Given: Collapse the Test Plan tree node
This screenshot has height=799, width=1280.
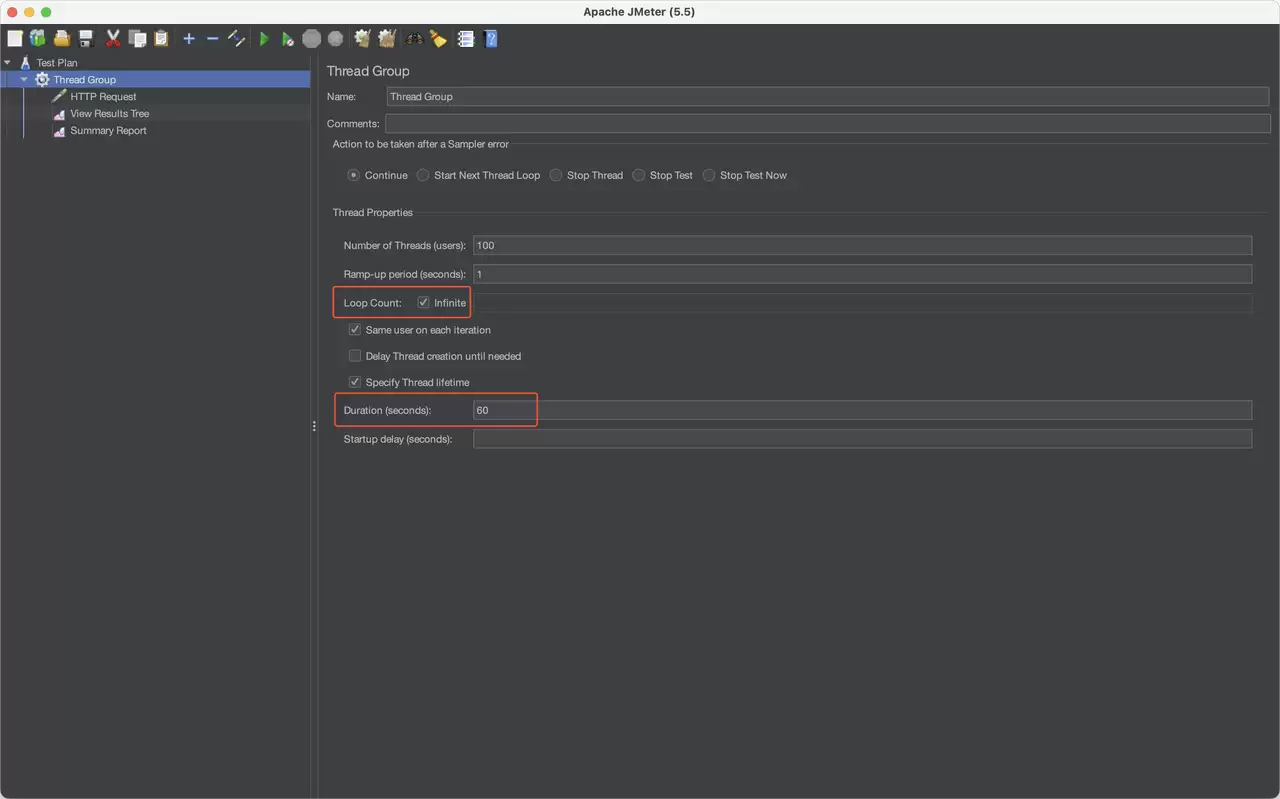Looking at the screenshot, I should tap(8, 62).
